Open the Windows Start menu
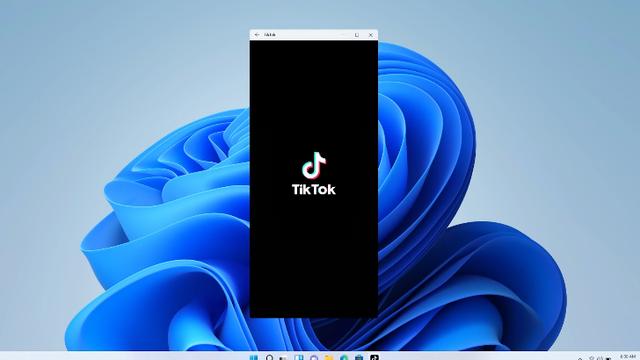 (253, 358)
